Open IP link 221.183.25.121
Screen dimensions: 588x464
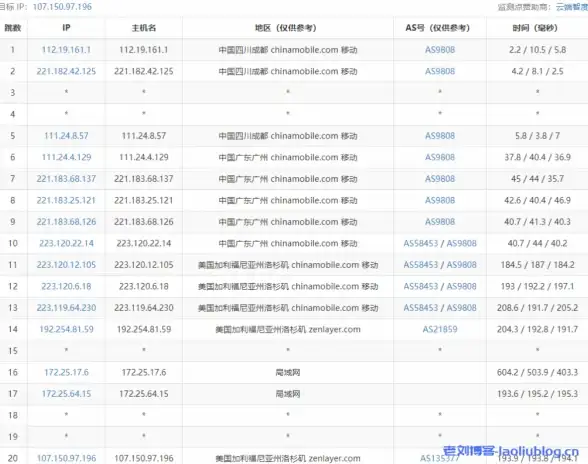66,200
